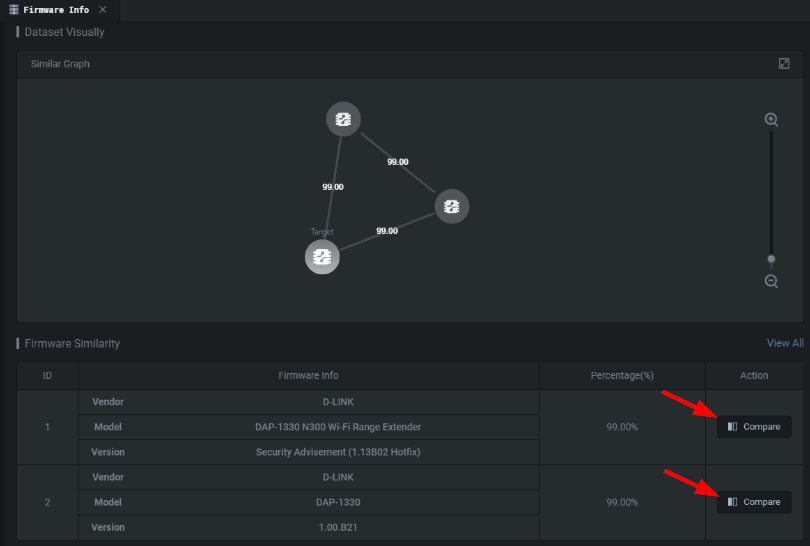
Task: Click the 'Dataset Visually' section heading
Action: [x=65, y=32]
